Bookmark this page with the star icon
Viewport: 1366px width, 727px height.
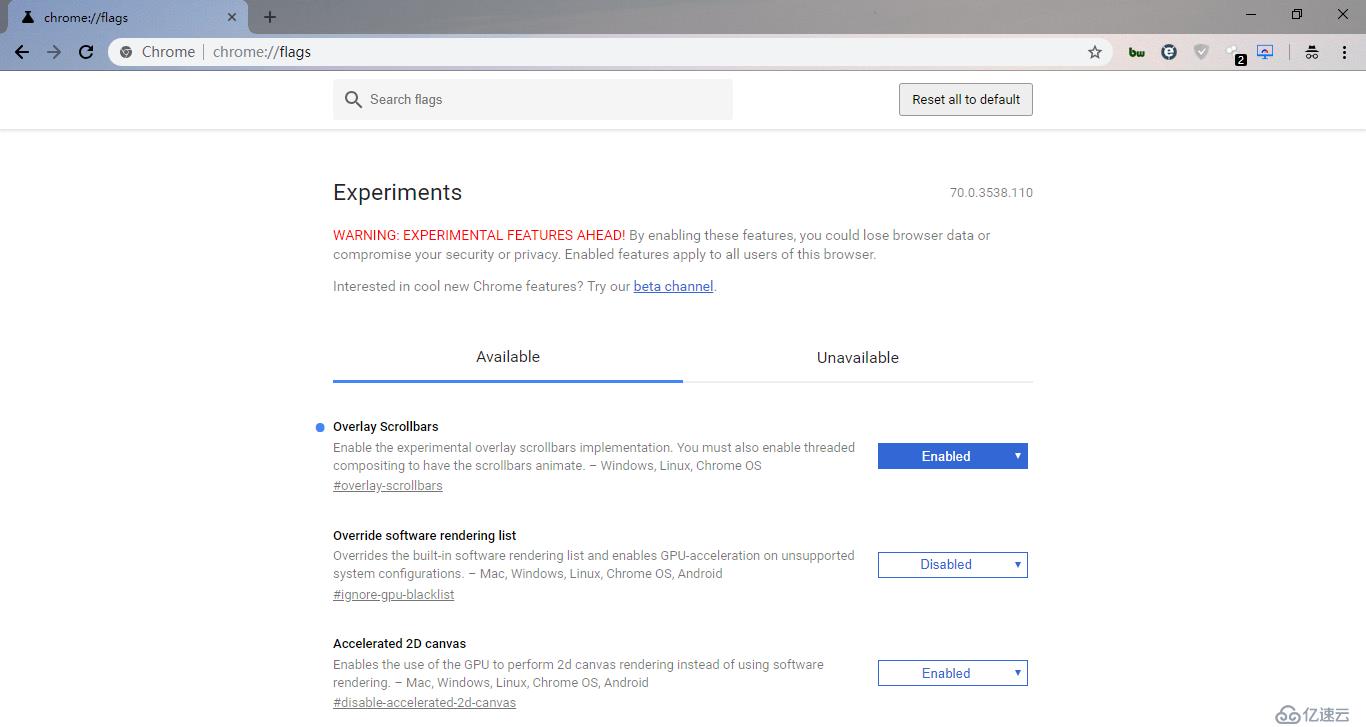pyautogui.click(x=1095, y=52)
